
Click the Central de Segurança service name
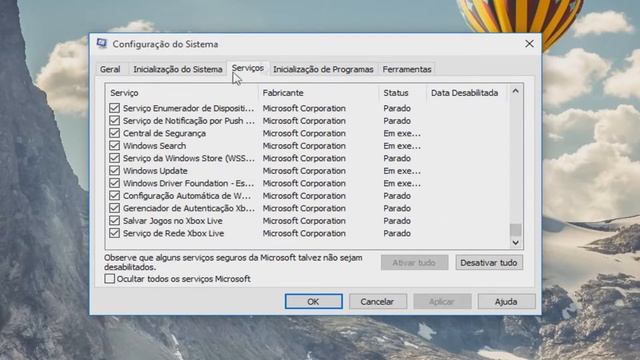[x=164, y=133]
